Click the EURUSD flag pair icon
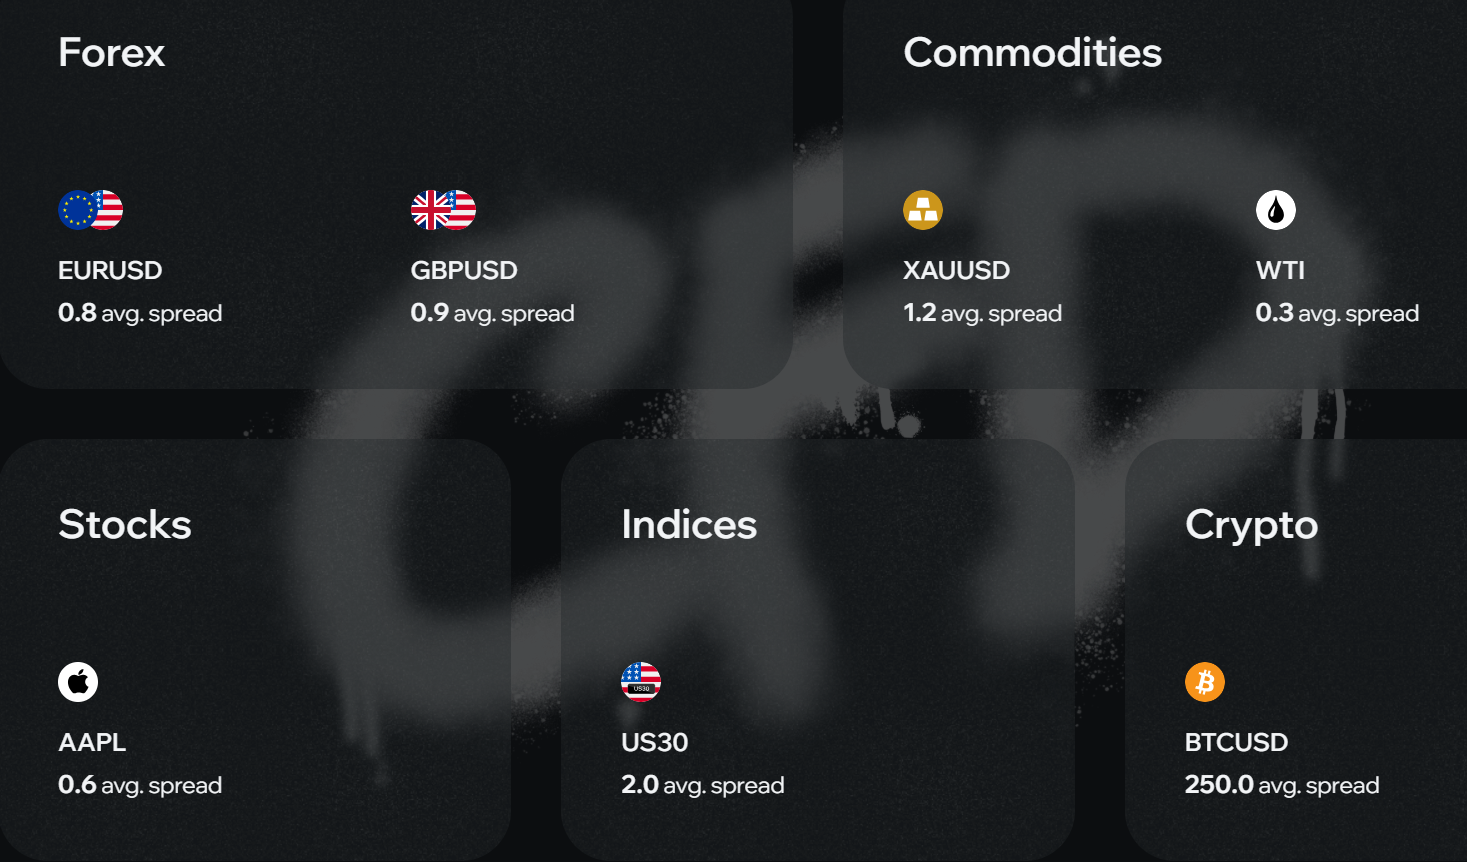This screenshot has height=862, width=1467. click(x=91, y=210)
